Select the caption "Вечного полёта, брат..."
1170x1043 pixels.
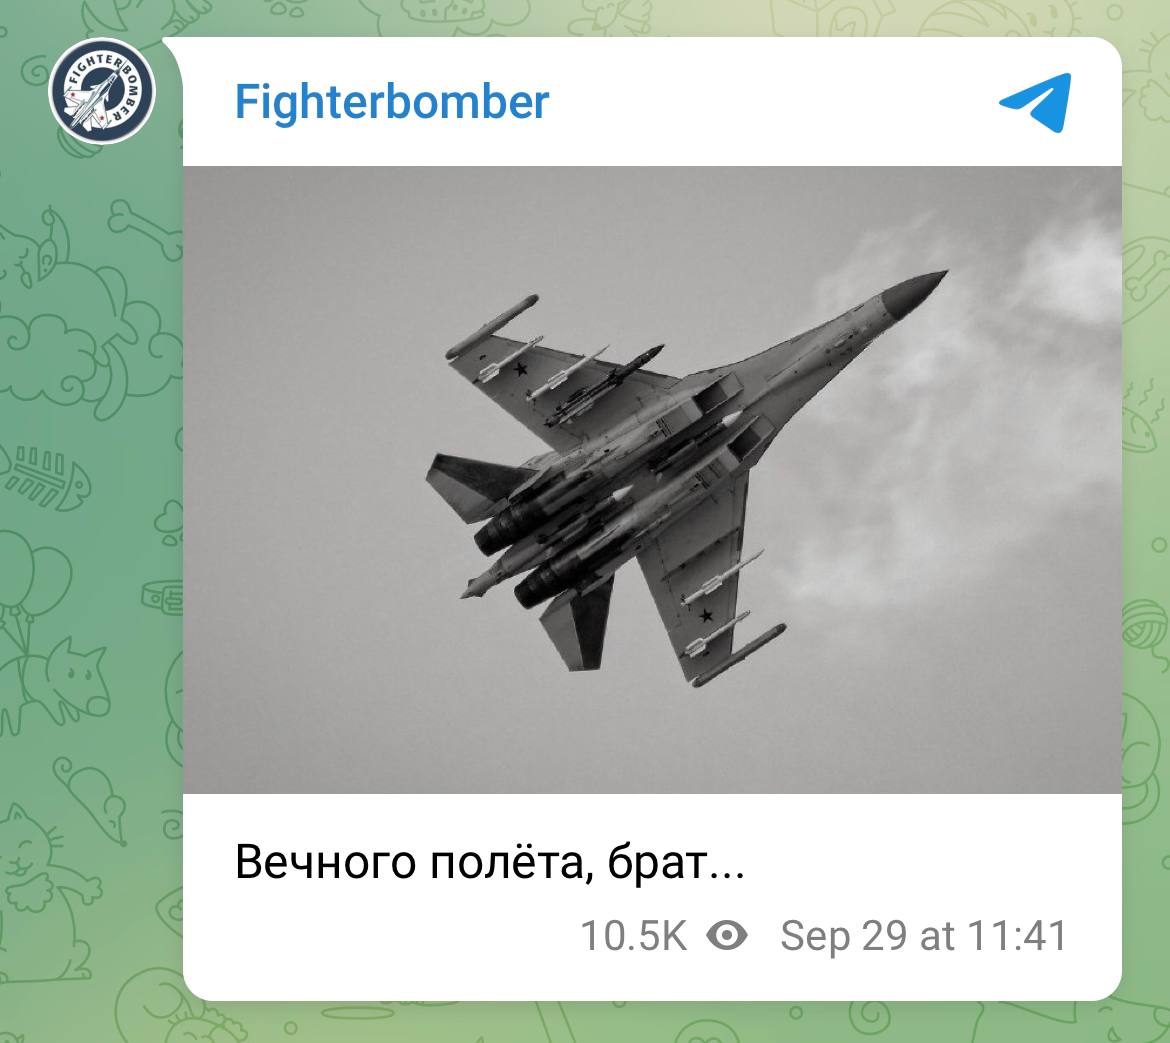click(x=489, y=862)
